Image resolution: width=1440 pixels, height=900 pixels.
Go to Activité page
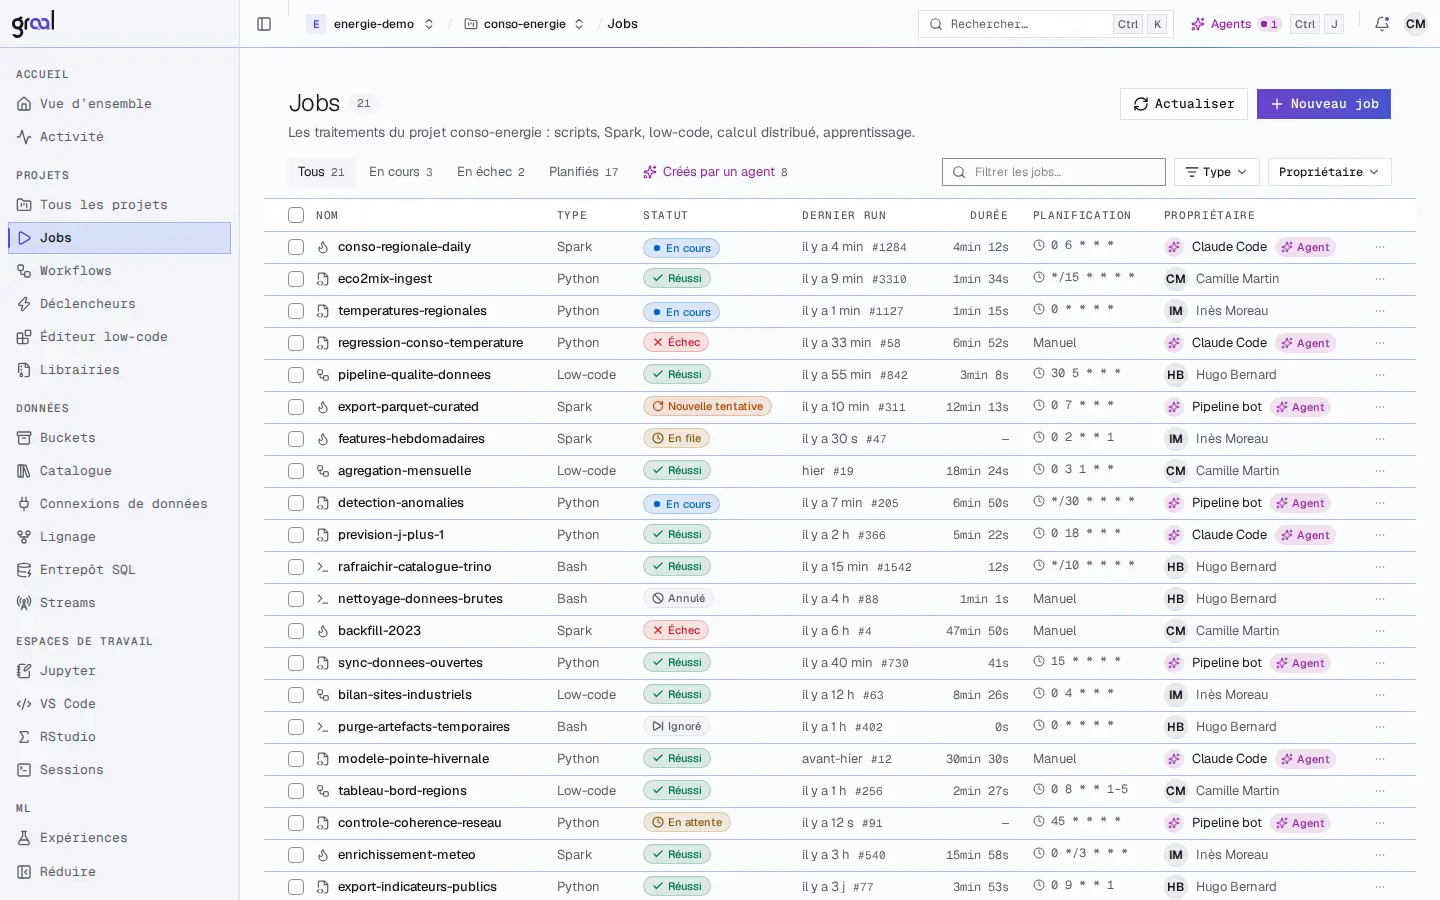pos(120,137)
